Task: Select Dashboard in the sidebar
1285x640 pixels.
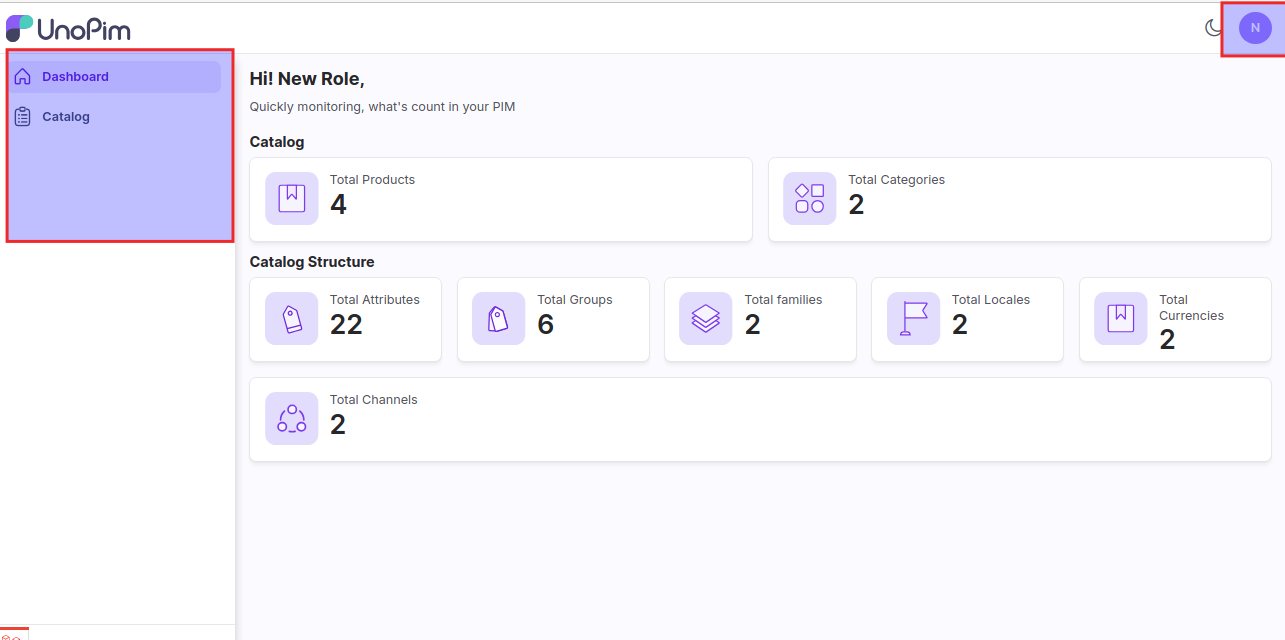Action: pos(75,77)
